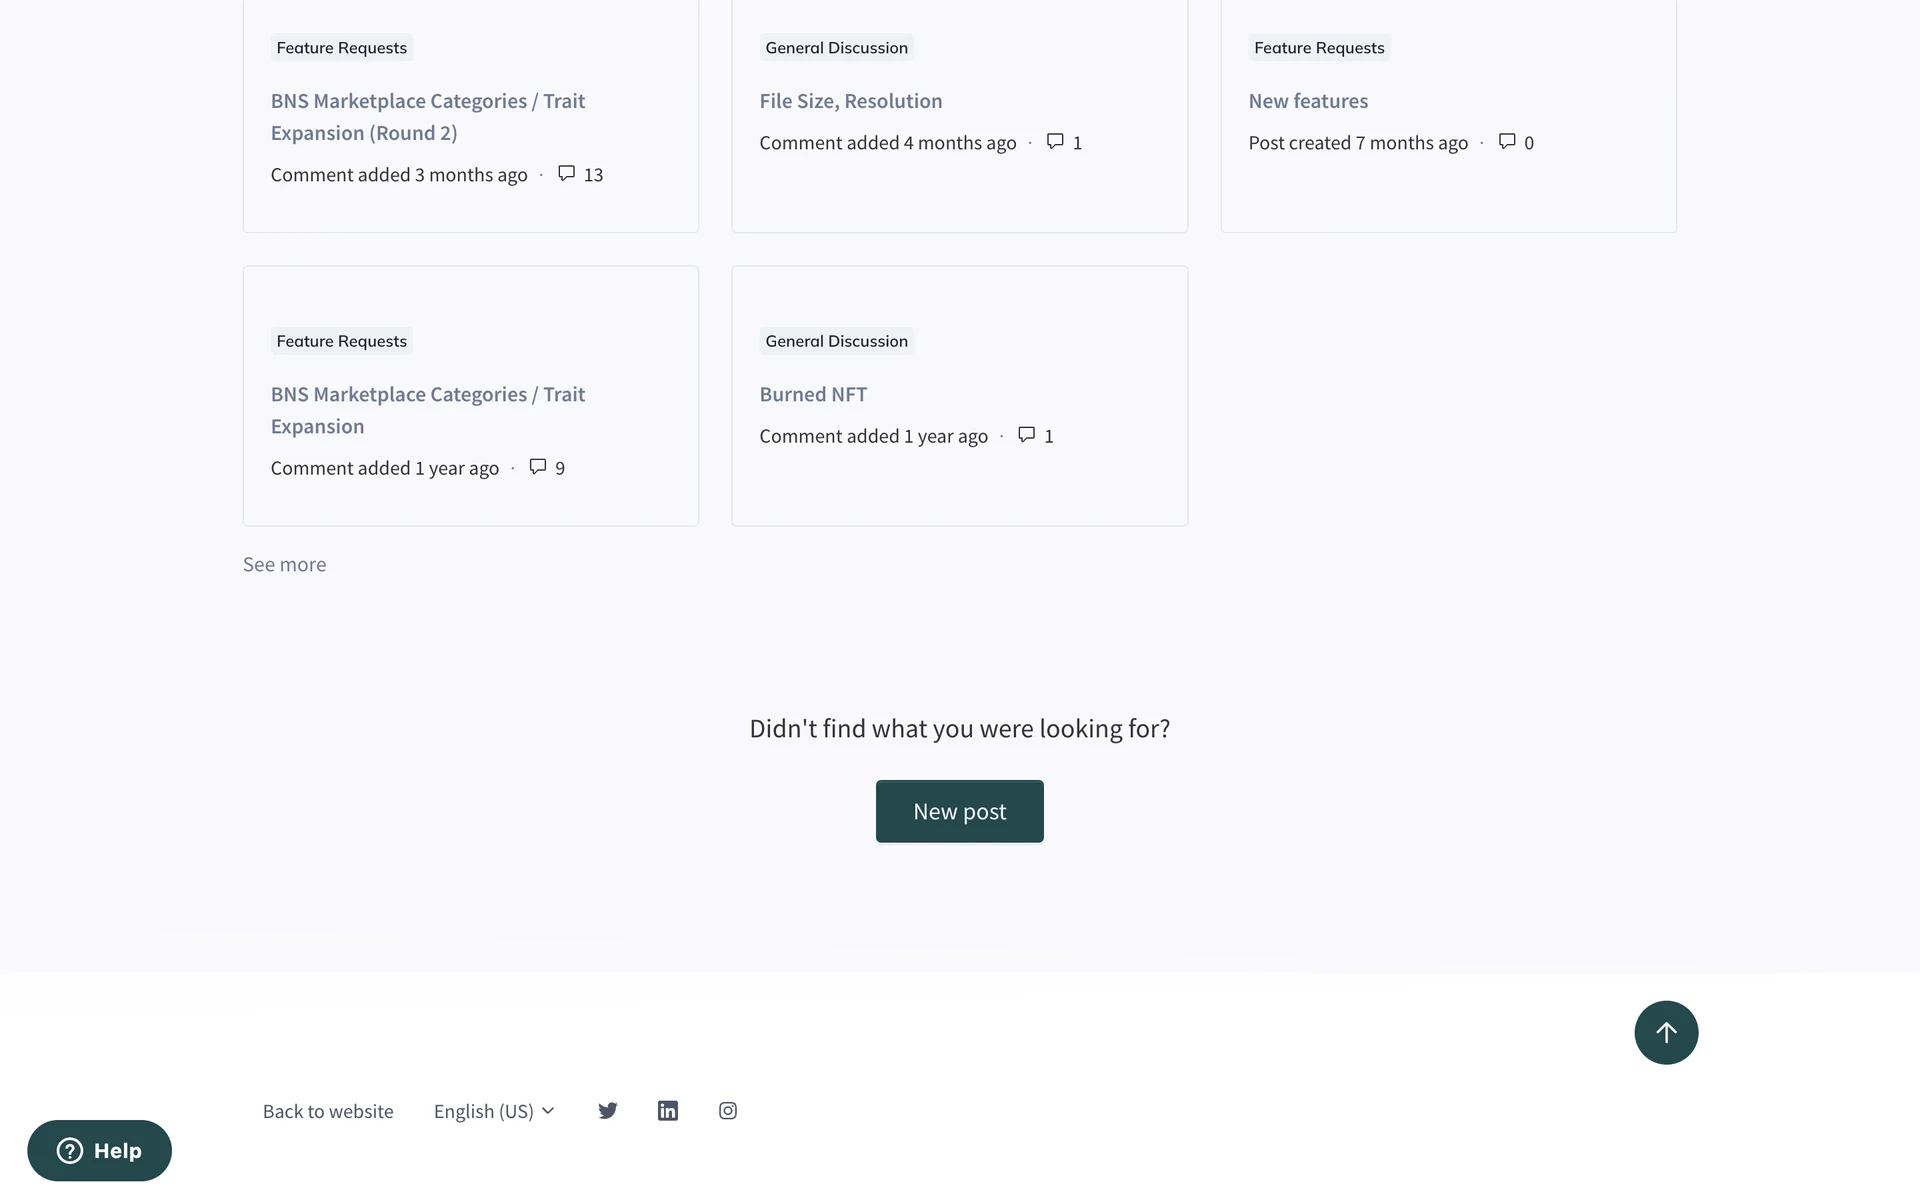The width and height of the screenshot is (1920, 1200).
Task: Click the See more link
Action: (x=284, y=564)
